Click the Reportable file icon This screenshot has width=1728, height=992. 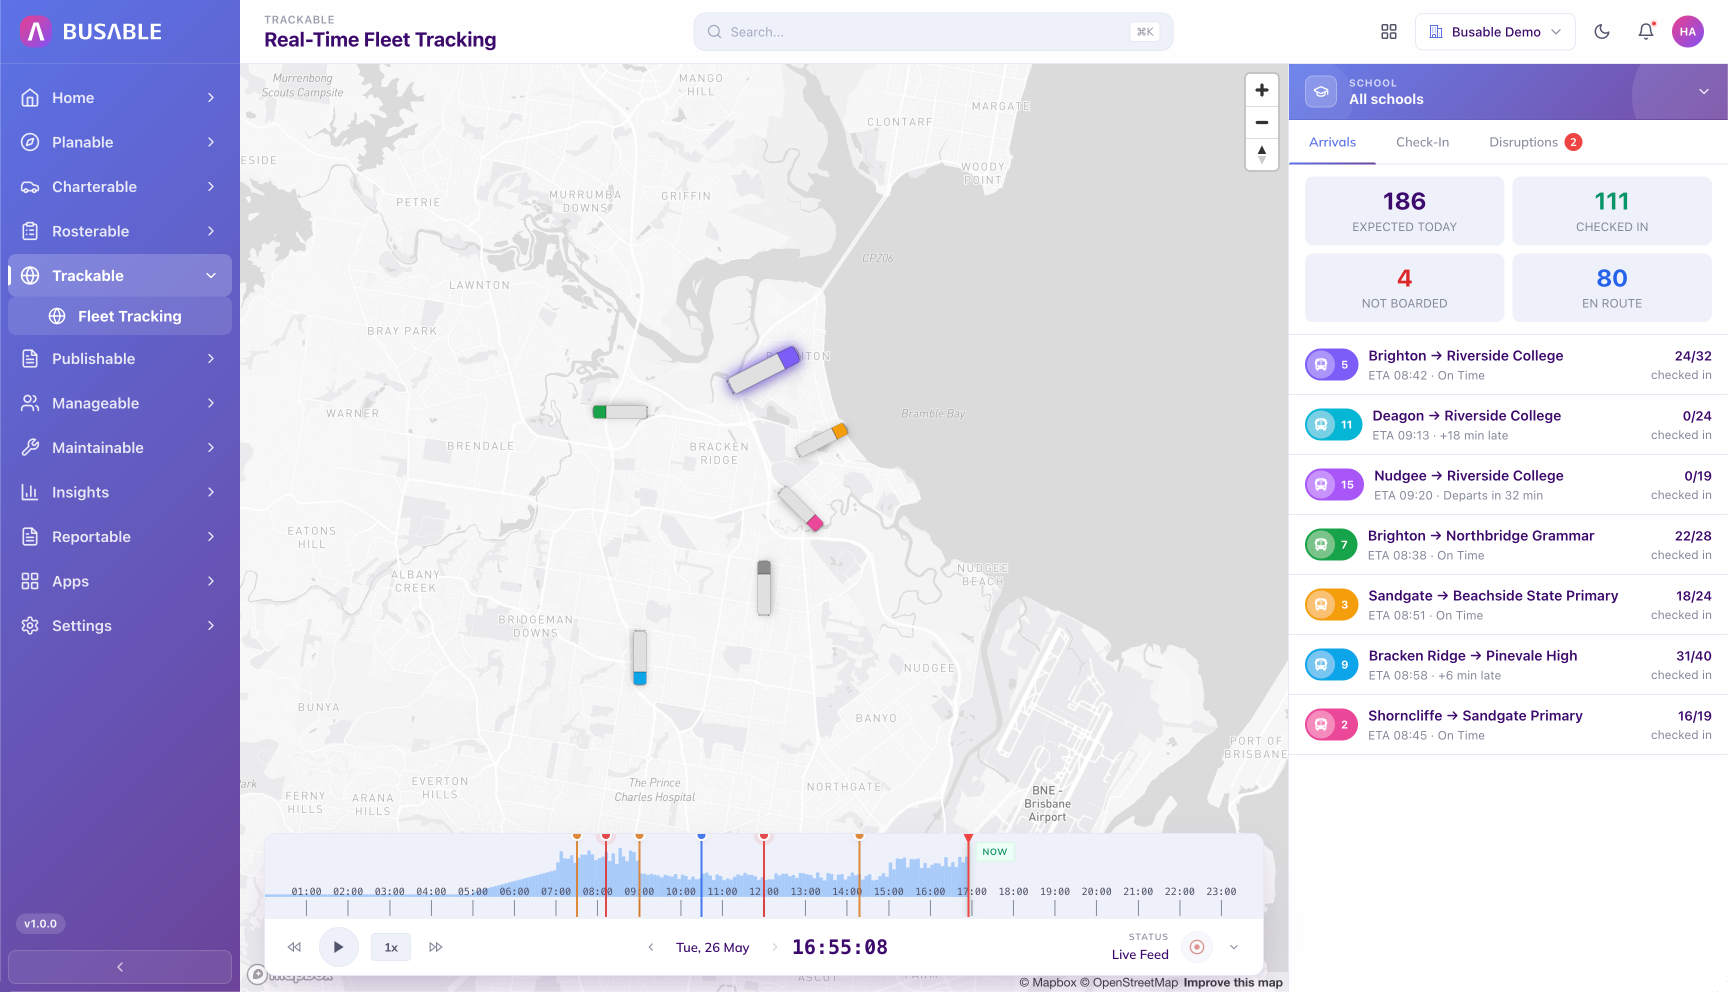point(30,537)
